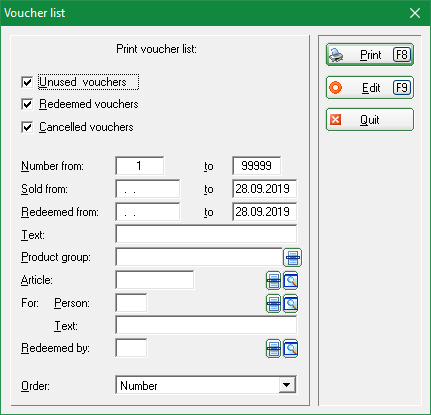Focus the Number from field
The height and width of the screenshot is (415, 431).
[140, 166]
